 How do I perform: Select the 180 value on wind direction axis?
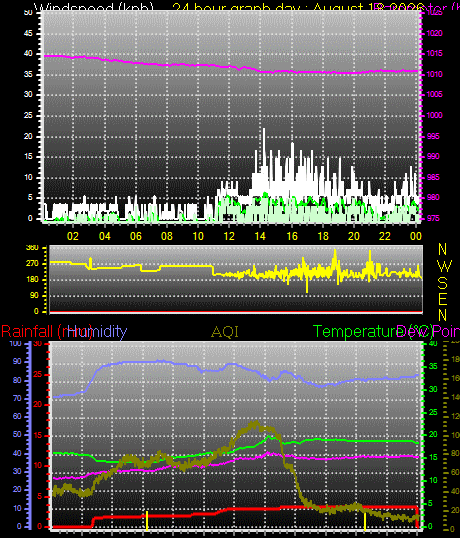coord(32,280)
